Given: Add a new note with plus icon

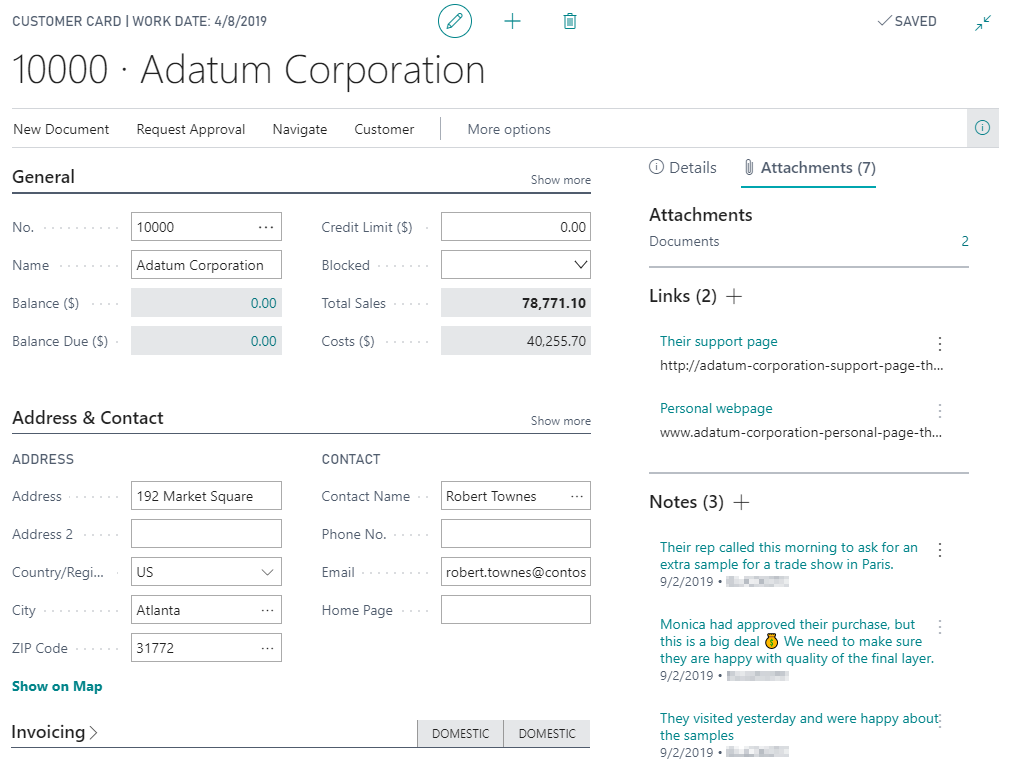Looking at the screenshot, I should pyautogui.click(x=741, y=502).
